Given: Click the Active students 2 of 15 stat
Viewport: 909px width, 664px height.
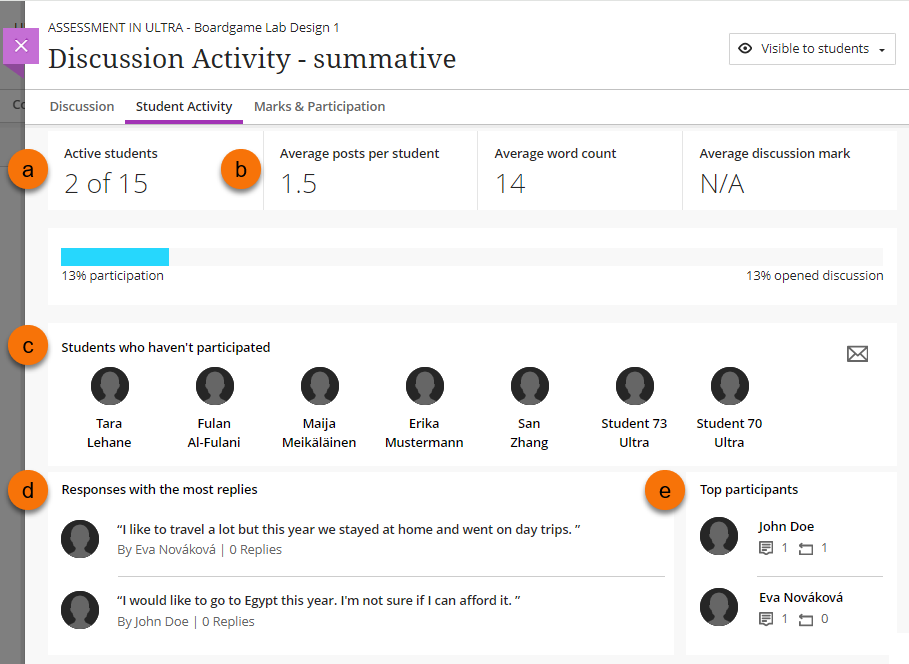Looking at the screenshot, I should 106,183.
